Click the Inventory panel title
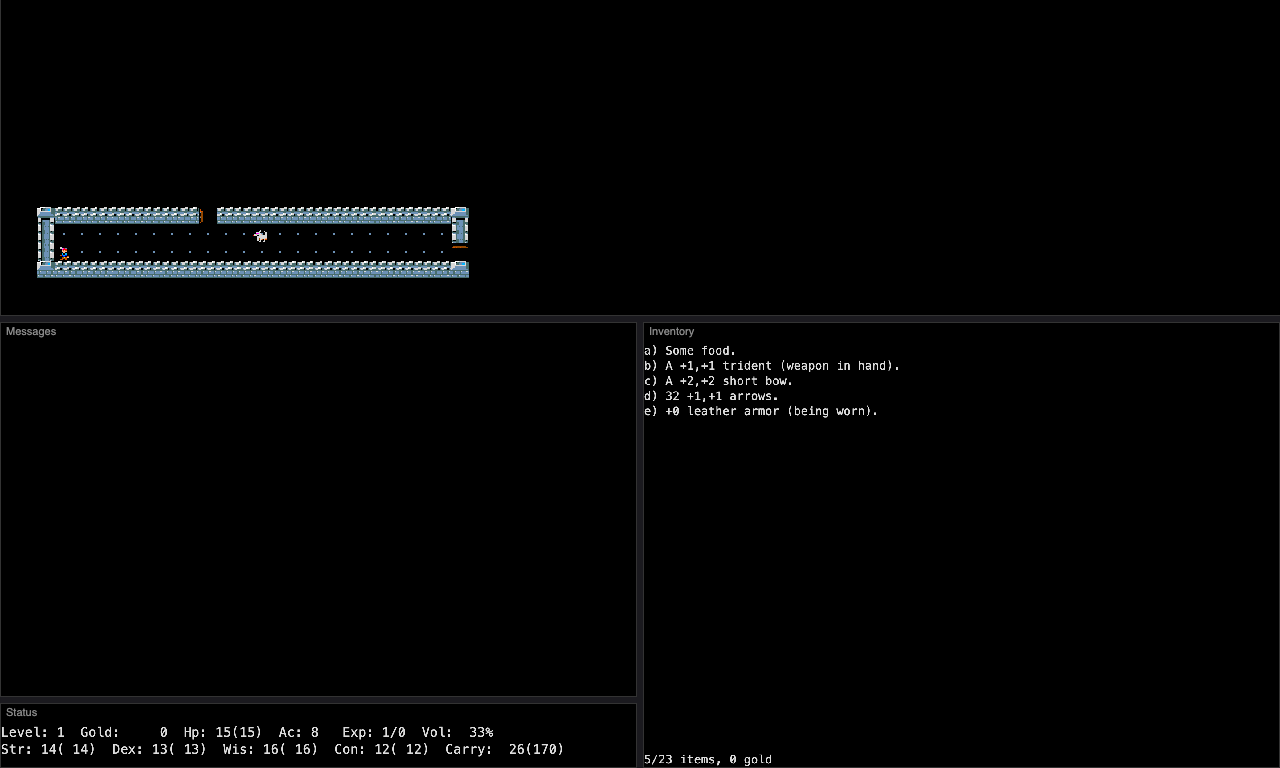Image resolution: width=1280 pixels, height=768 pixels. click(671, 331)
